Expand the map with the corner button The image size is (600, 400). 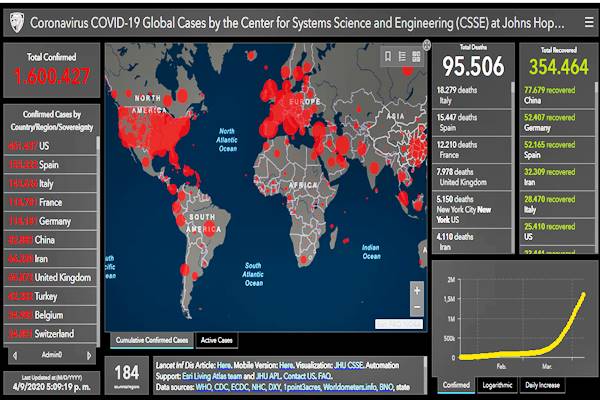[426, 45]
